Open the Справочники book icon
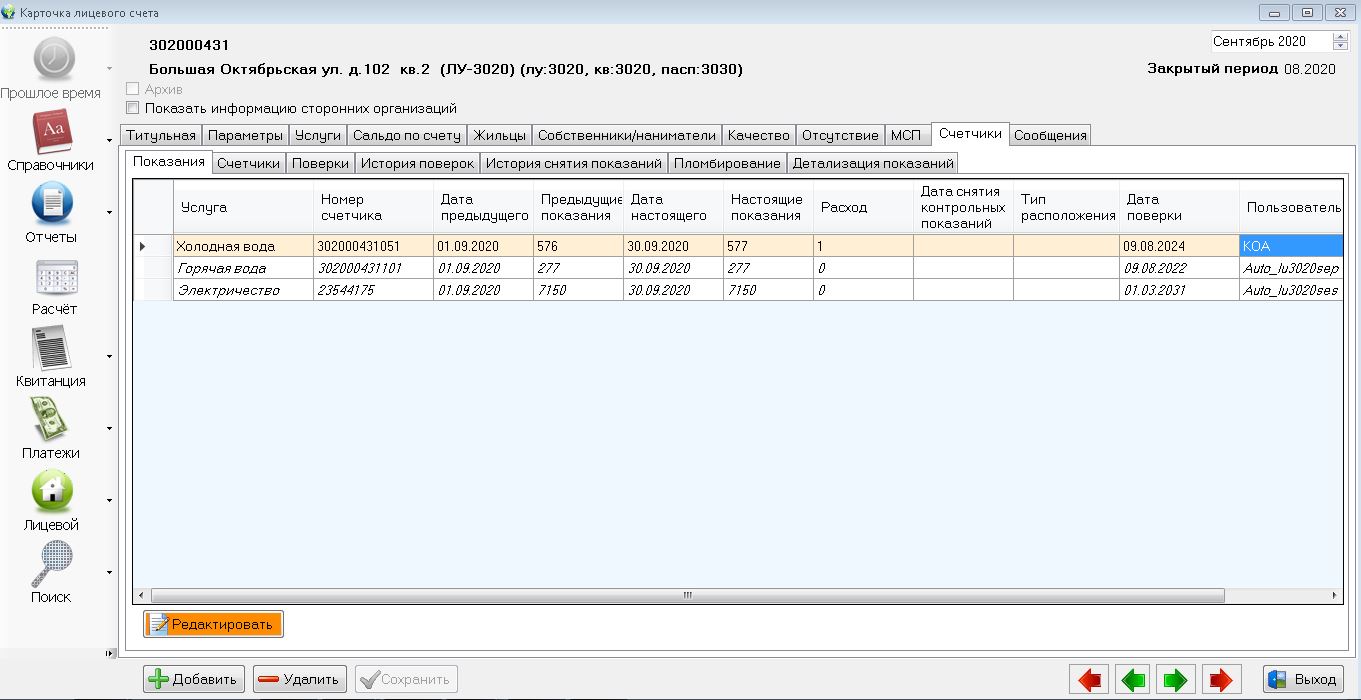Image resolution: width=1361 pixels, height=700 pixels. pos(53,131)
